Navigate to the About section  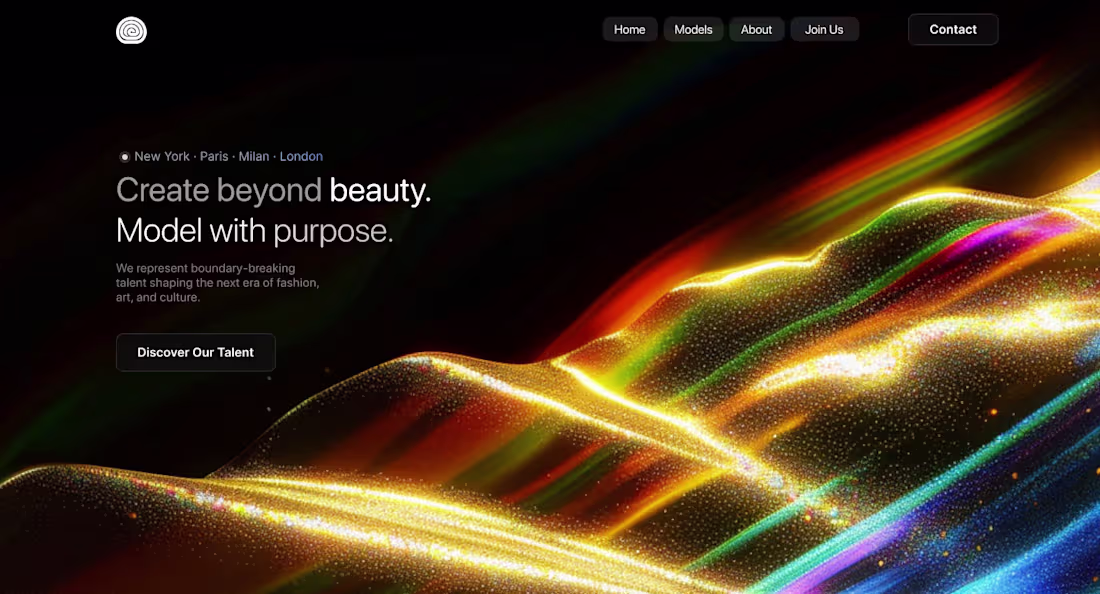pos(756,29)
